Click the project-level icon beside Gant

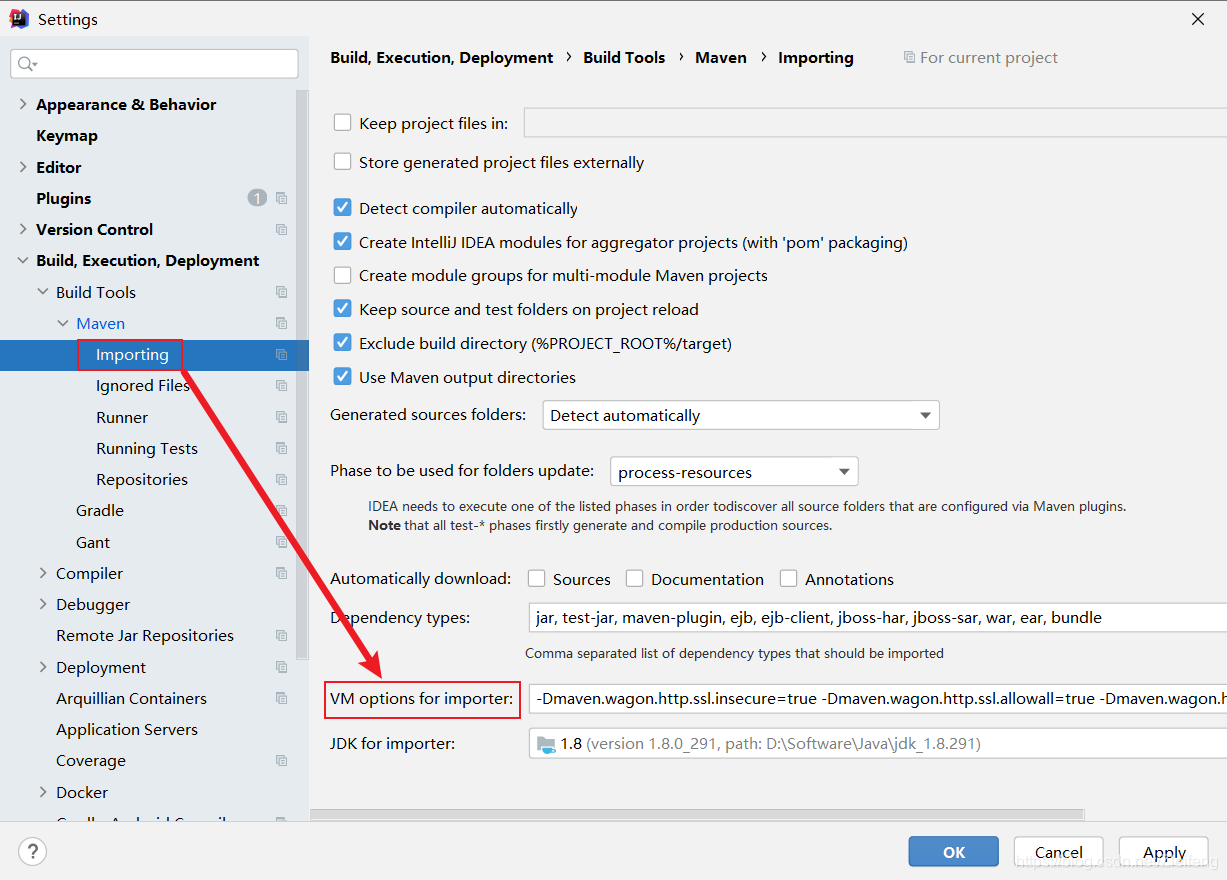coord(281,542)
